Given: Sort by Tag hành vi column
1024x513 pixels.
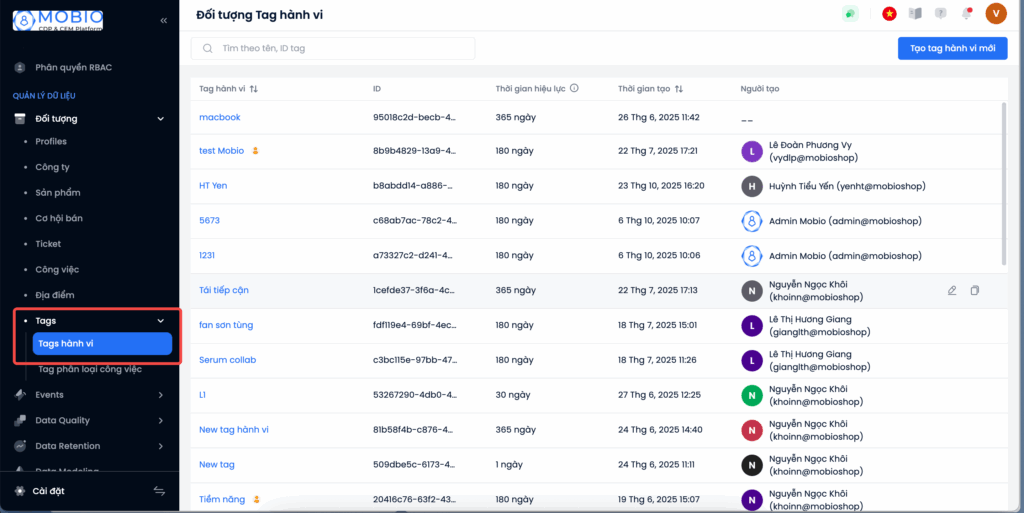Looking at the screenshot, I should click(x=254, y=89).
